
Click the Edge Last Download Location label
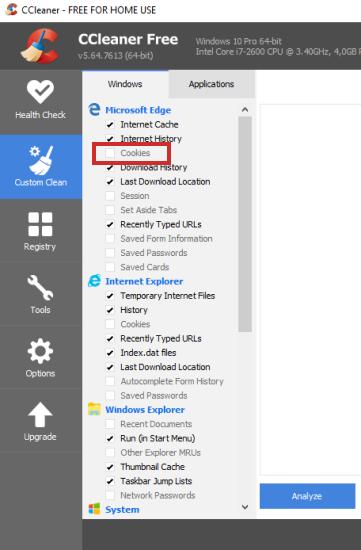pyautogui.click(x=165, y=182)
